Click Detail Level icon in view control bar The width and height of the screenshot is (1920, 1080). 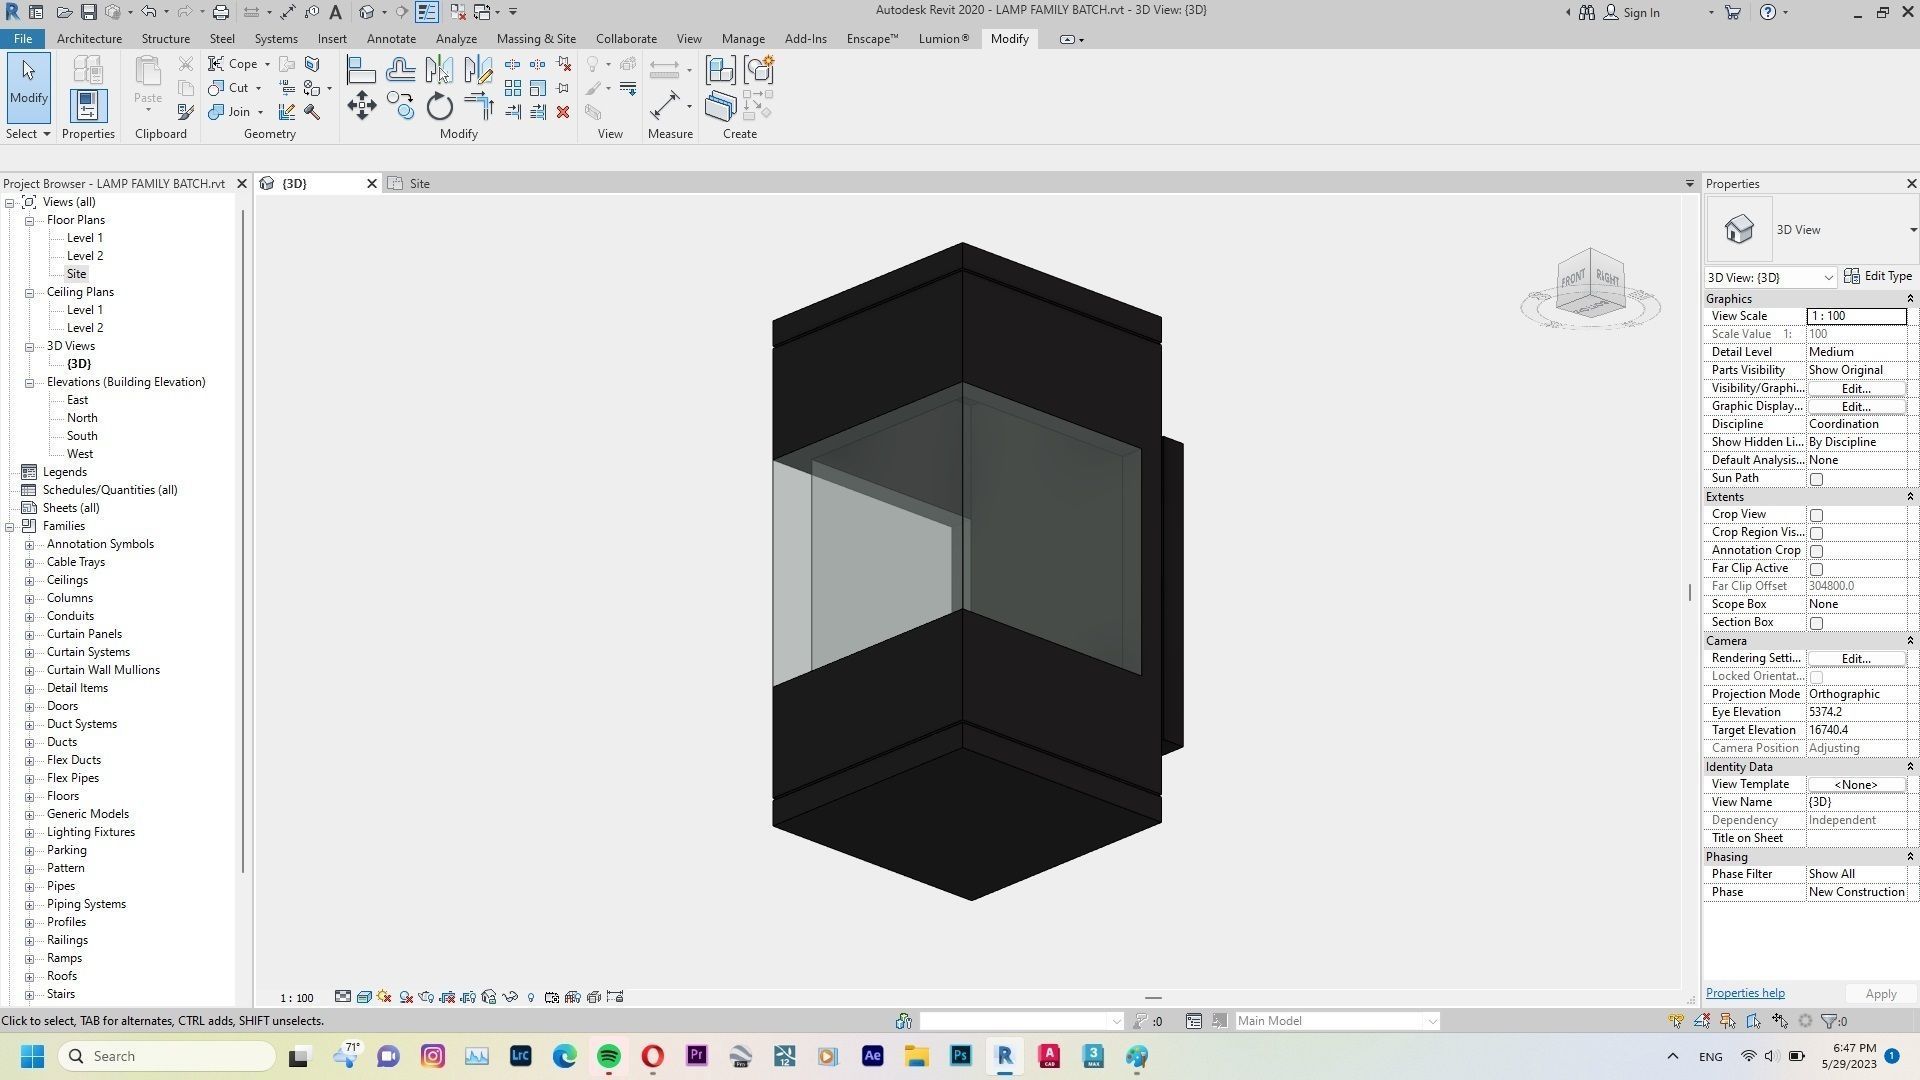click(x=343, y=997)
